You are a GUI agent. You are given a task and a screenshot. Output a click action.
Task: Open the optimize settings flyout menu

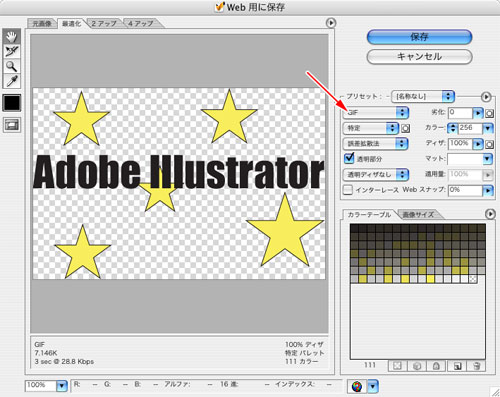point(486,97)
